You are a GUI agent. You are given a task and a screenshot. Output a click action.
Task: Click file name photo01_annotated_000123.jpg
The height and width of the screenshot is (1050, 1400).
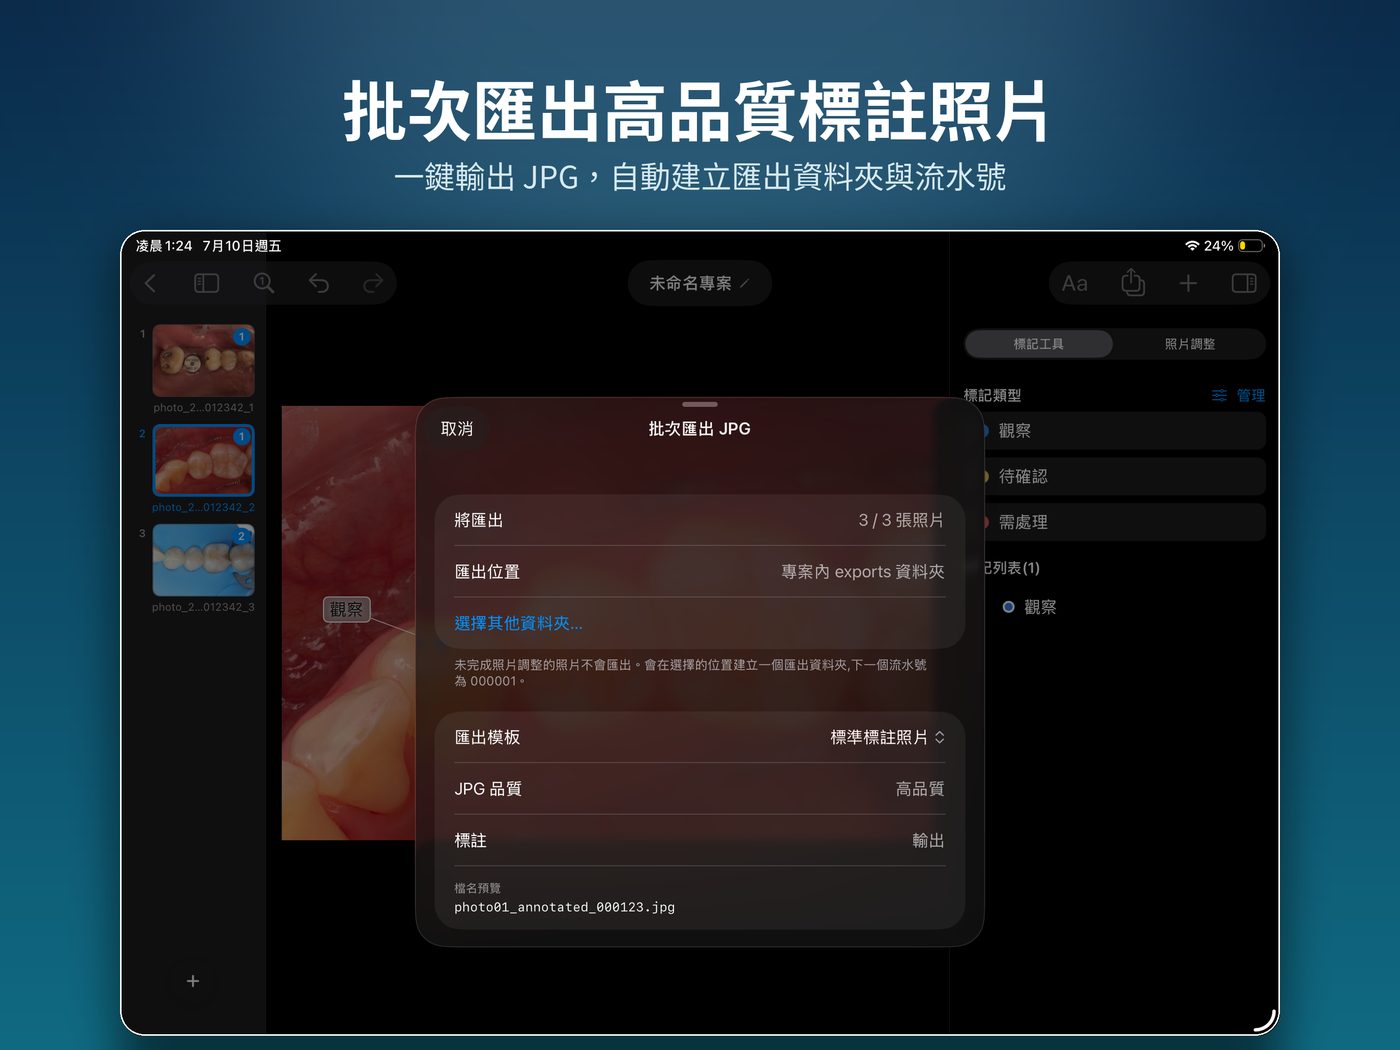click(564, 907)
